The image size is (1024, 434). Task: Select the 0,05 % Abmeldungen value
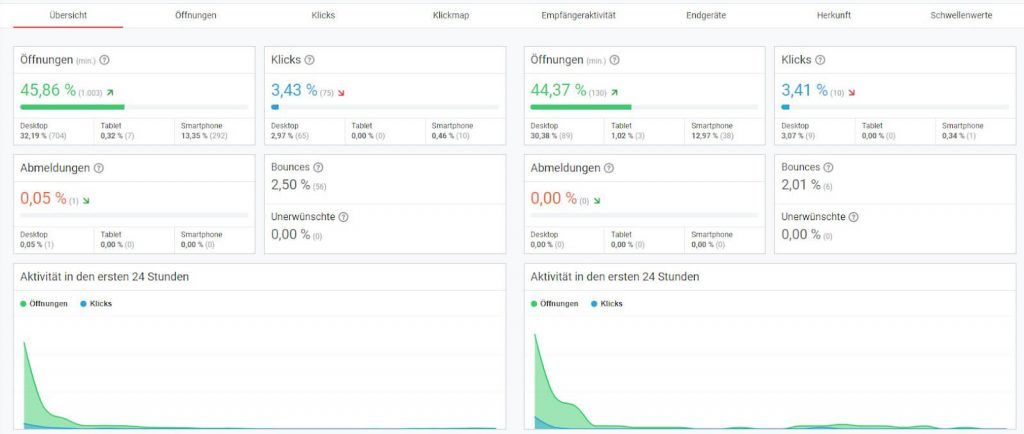click(x=43, y=198)
